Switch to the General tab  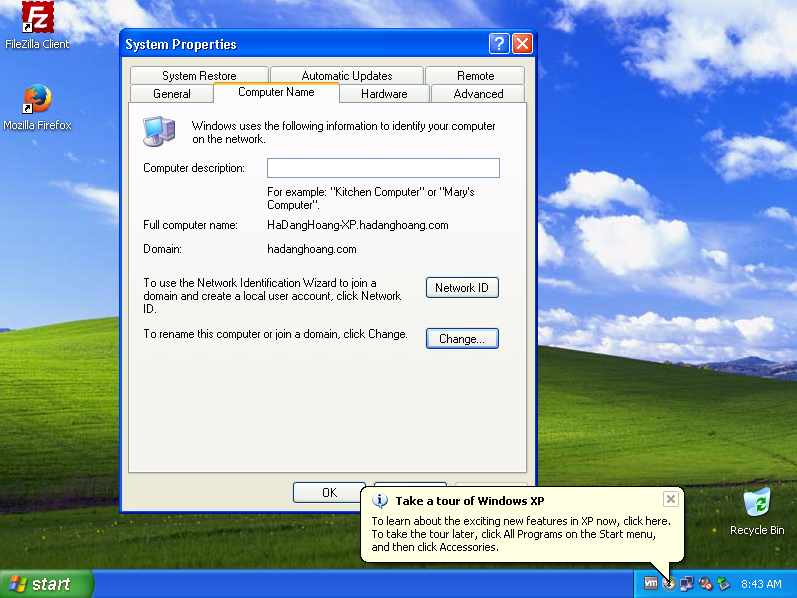(x=172, y=94)
